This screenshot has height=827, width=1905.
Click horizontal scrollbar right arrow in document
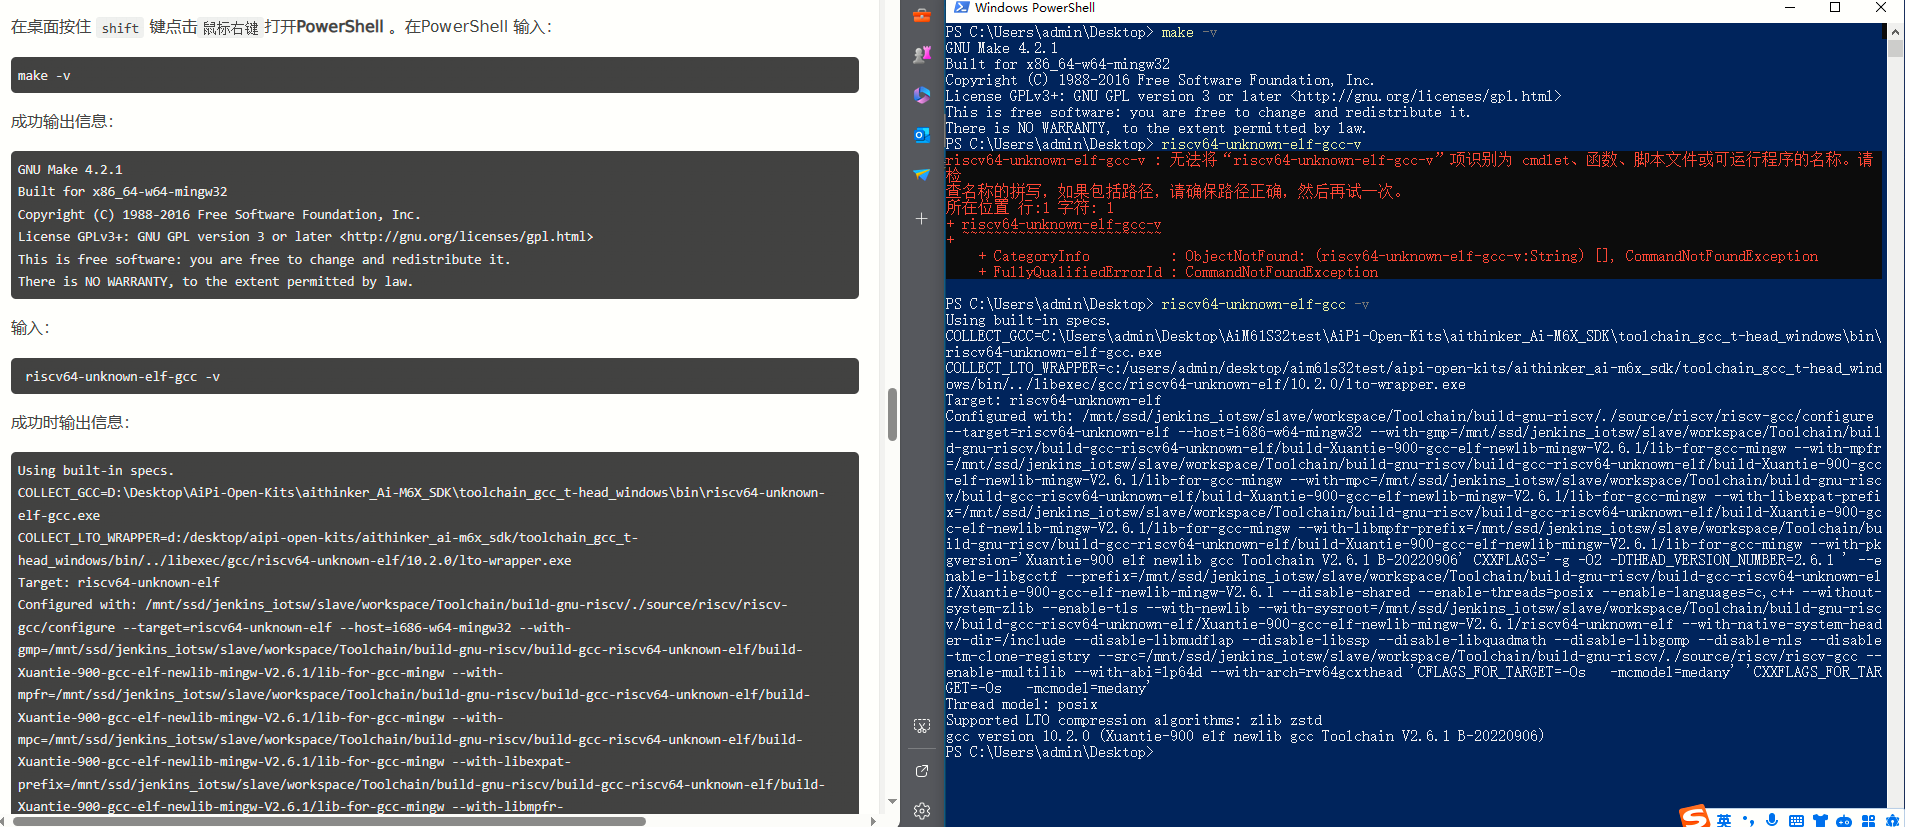(x=873, y=821)
